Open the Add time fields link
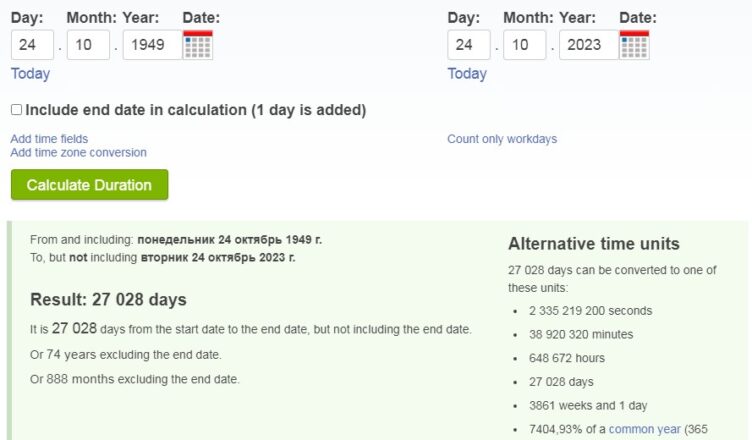 pos(49,139)
